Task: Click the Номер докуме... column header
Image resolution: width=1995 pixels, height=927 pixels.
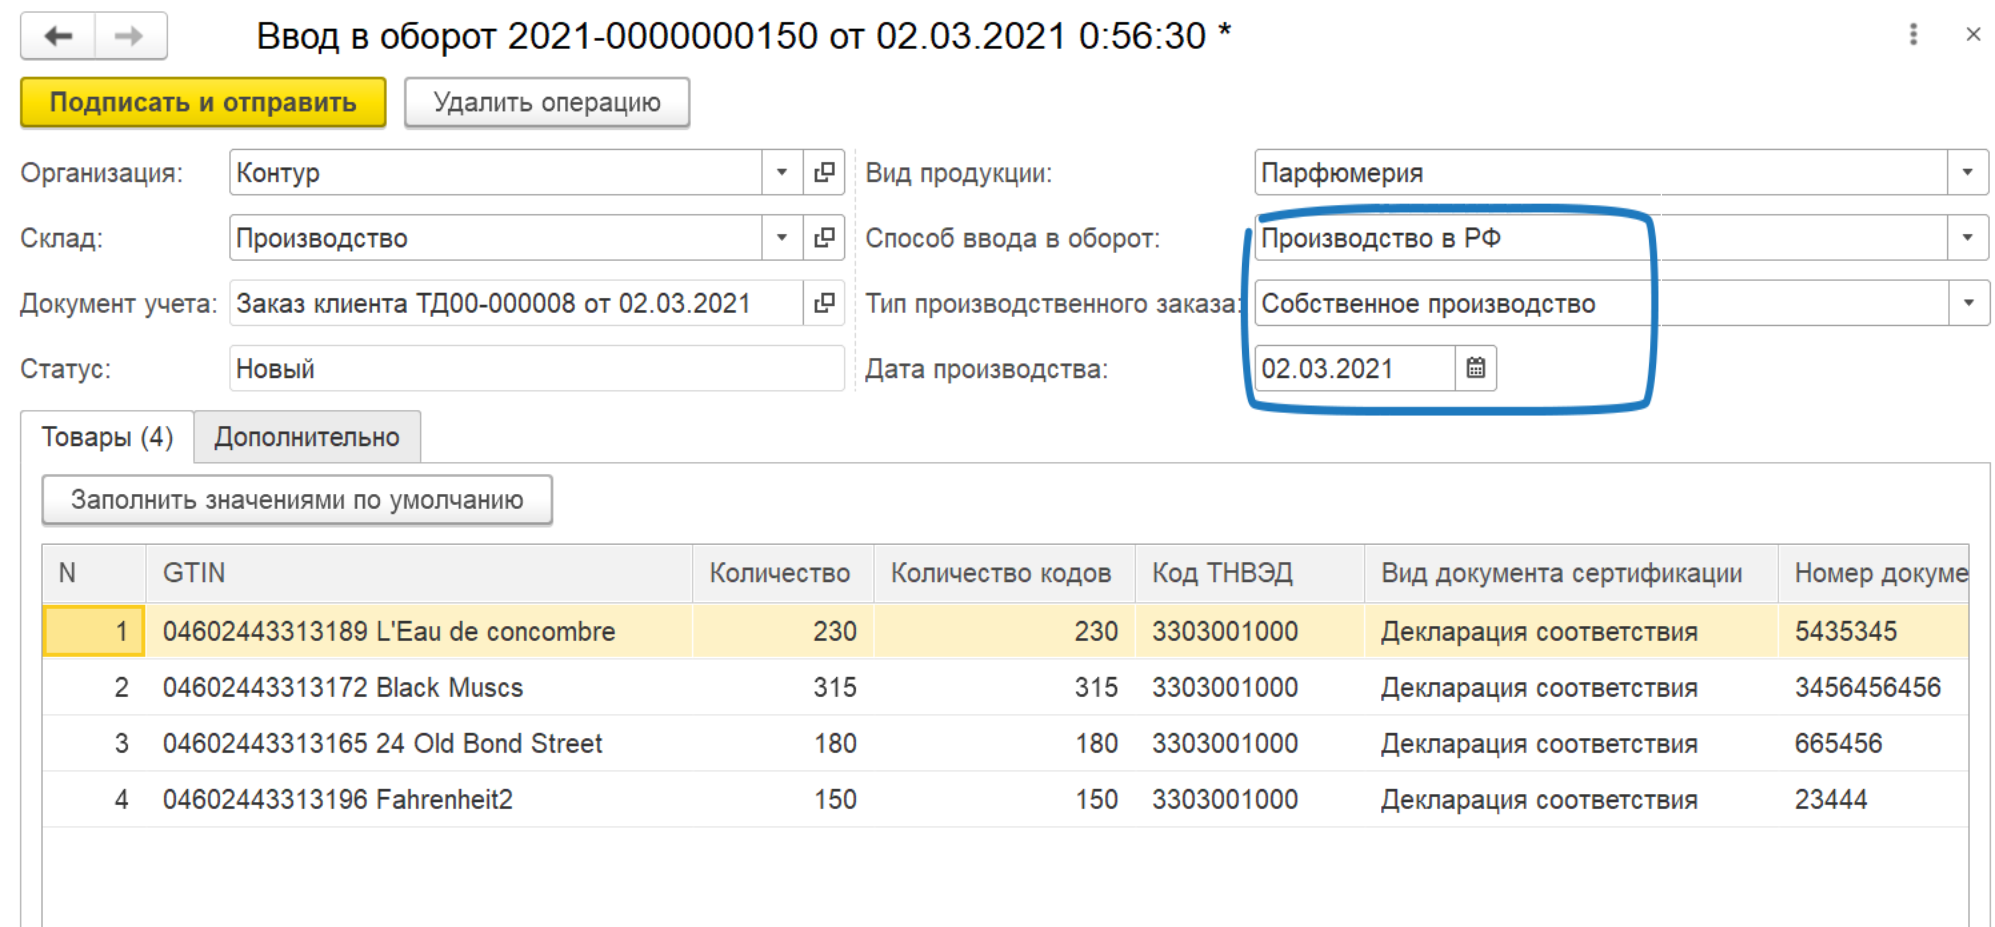Action: coord(1874,573)
